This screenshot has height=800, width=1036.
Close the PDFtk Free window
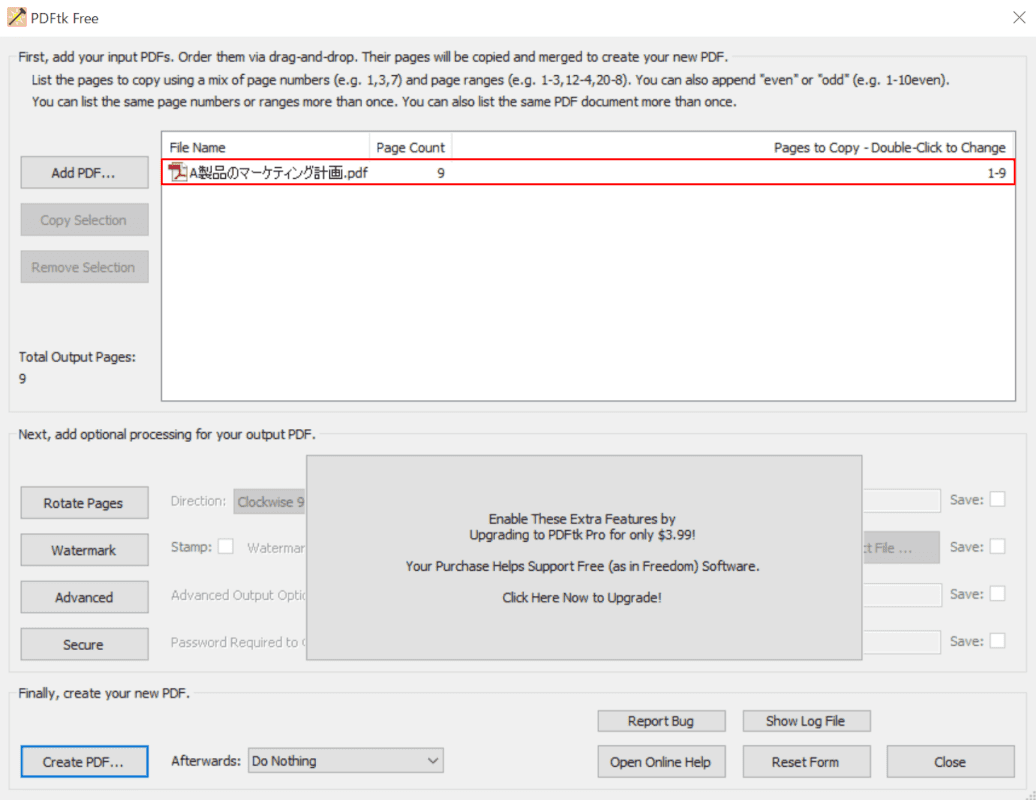point(1019,18)
